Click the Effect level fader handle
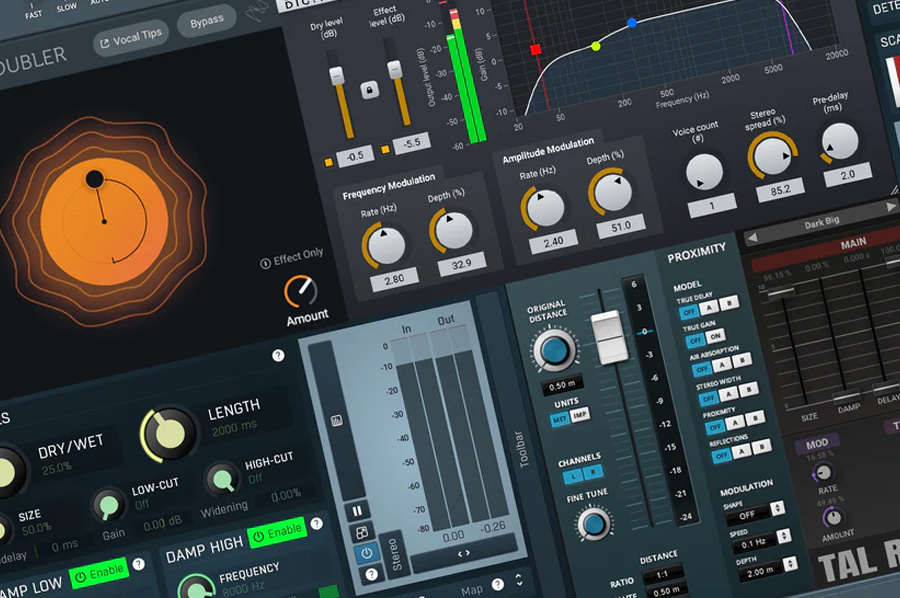Viewport: 900px width, 598px height. tap(394, 69)
